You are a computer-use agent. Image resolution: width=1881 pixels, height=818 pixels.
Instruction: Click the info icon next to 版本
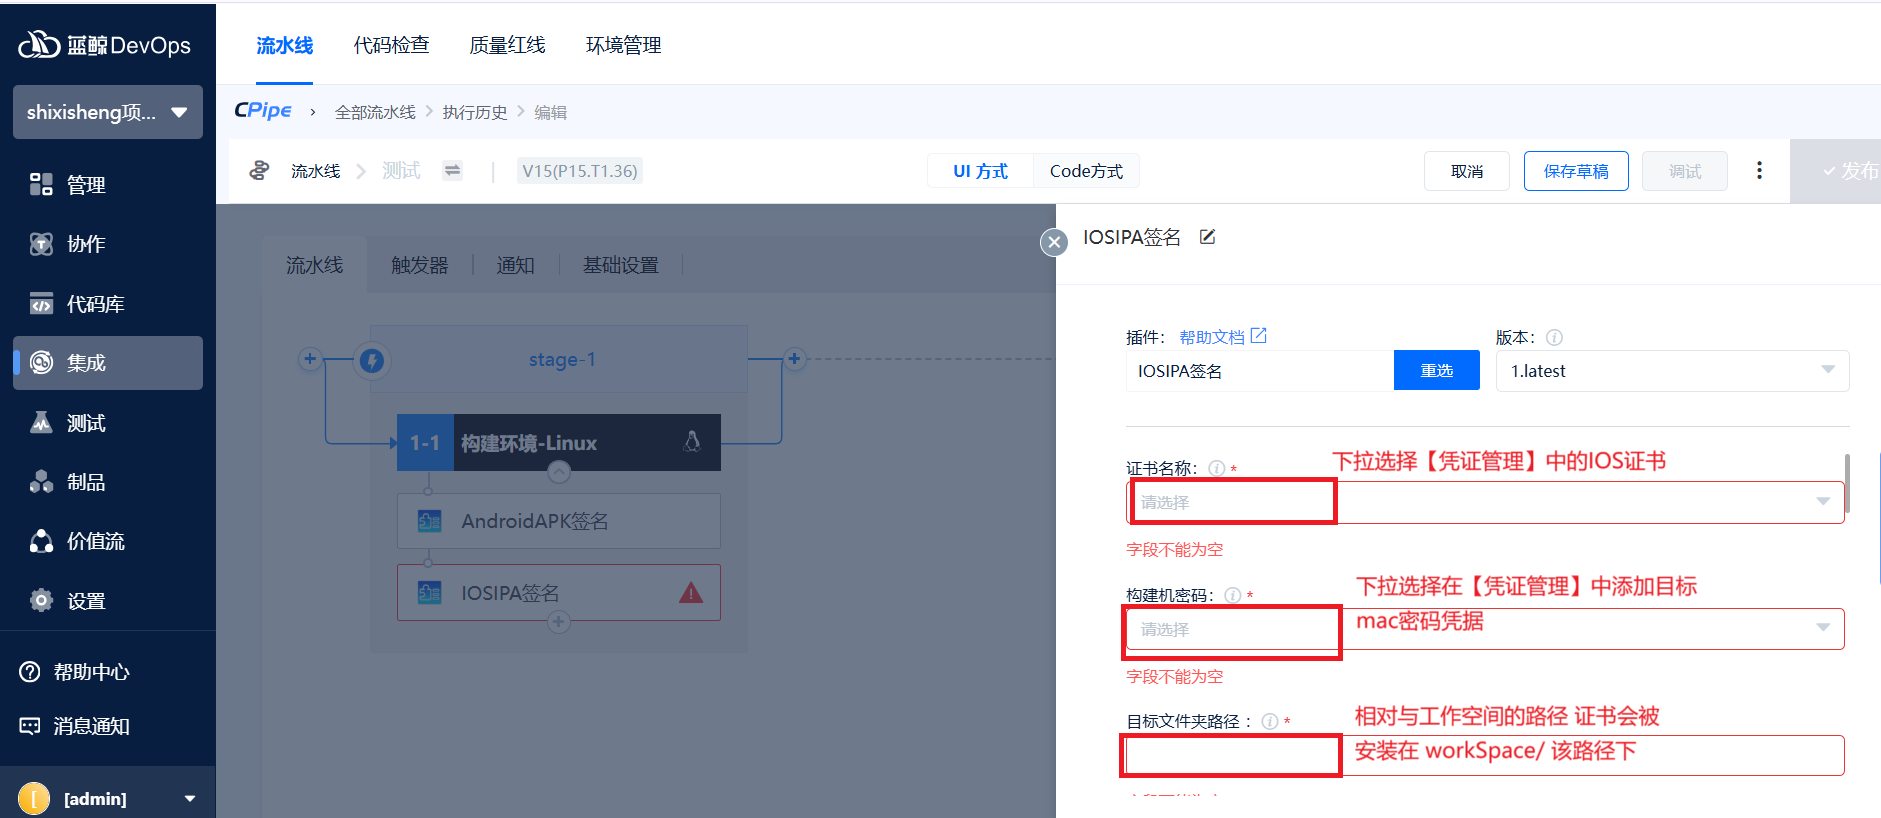click(1554, 338)
